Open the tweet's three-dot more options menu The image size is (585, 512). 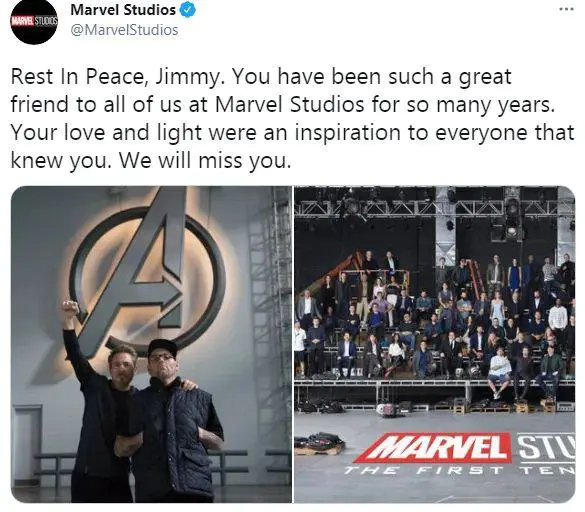566,10
